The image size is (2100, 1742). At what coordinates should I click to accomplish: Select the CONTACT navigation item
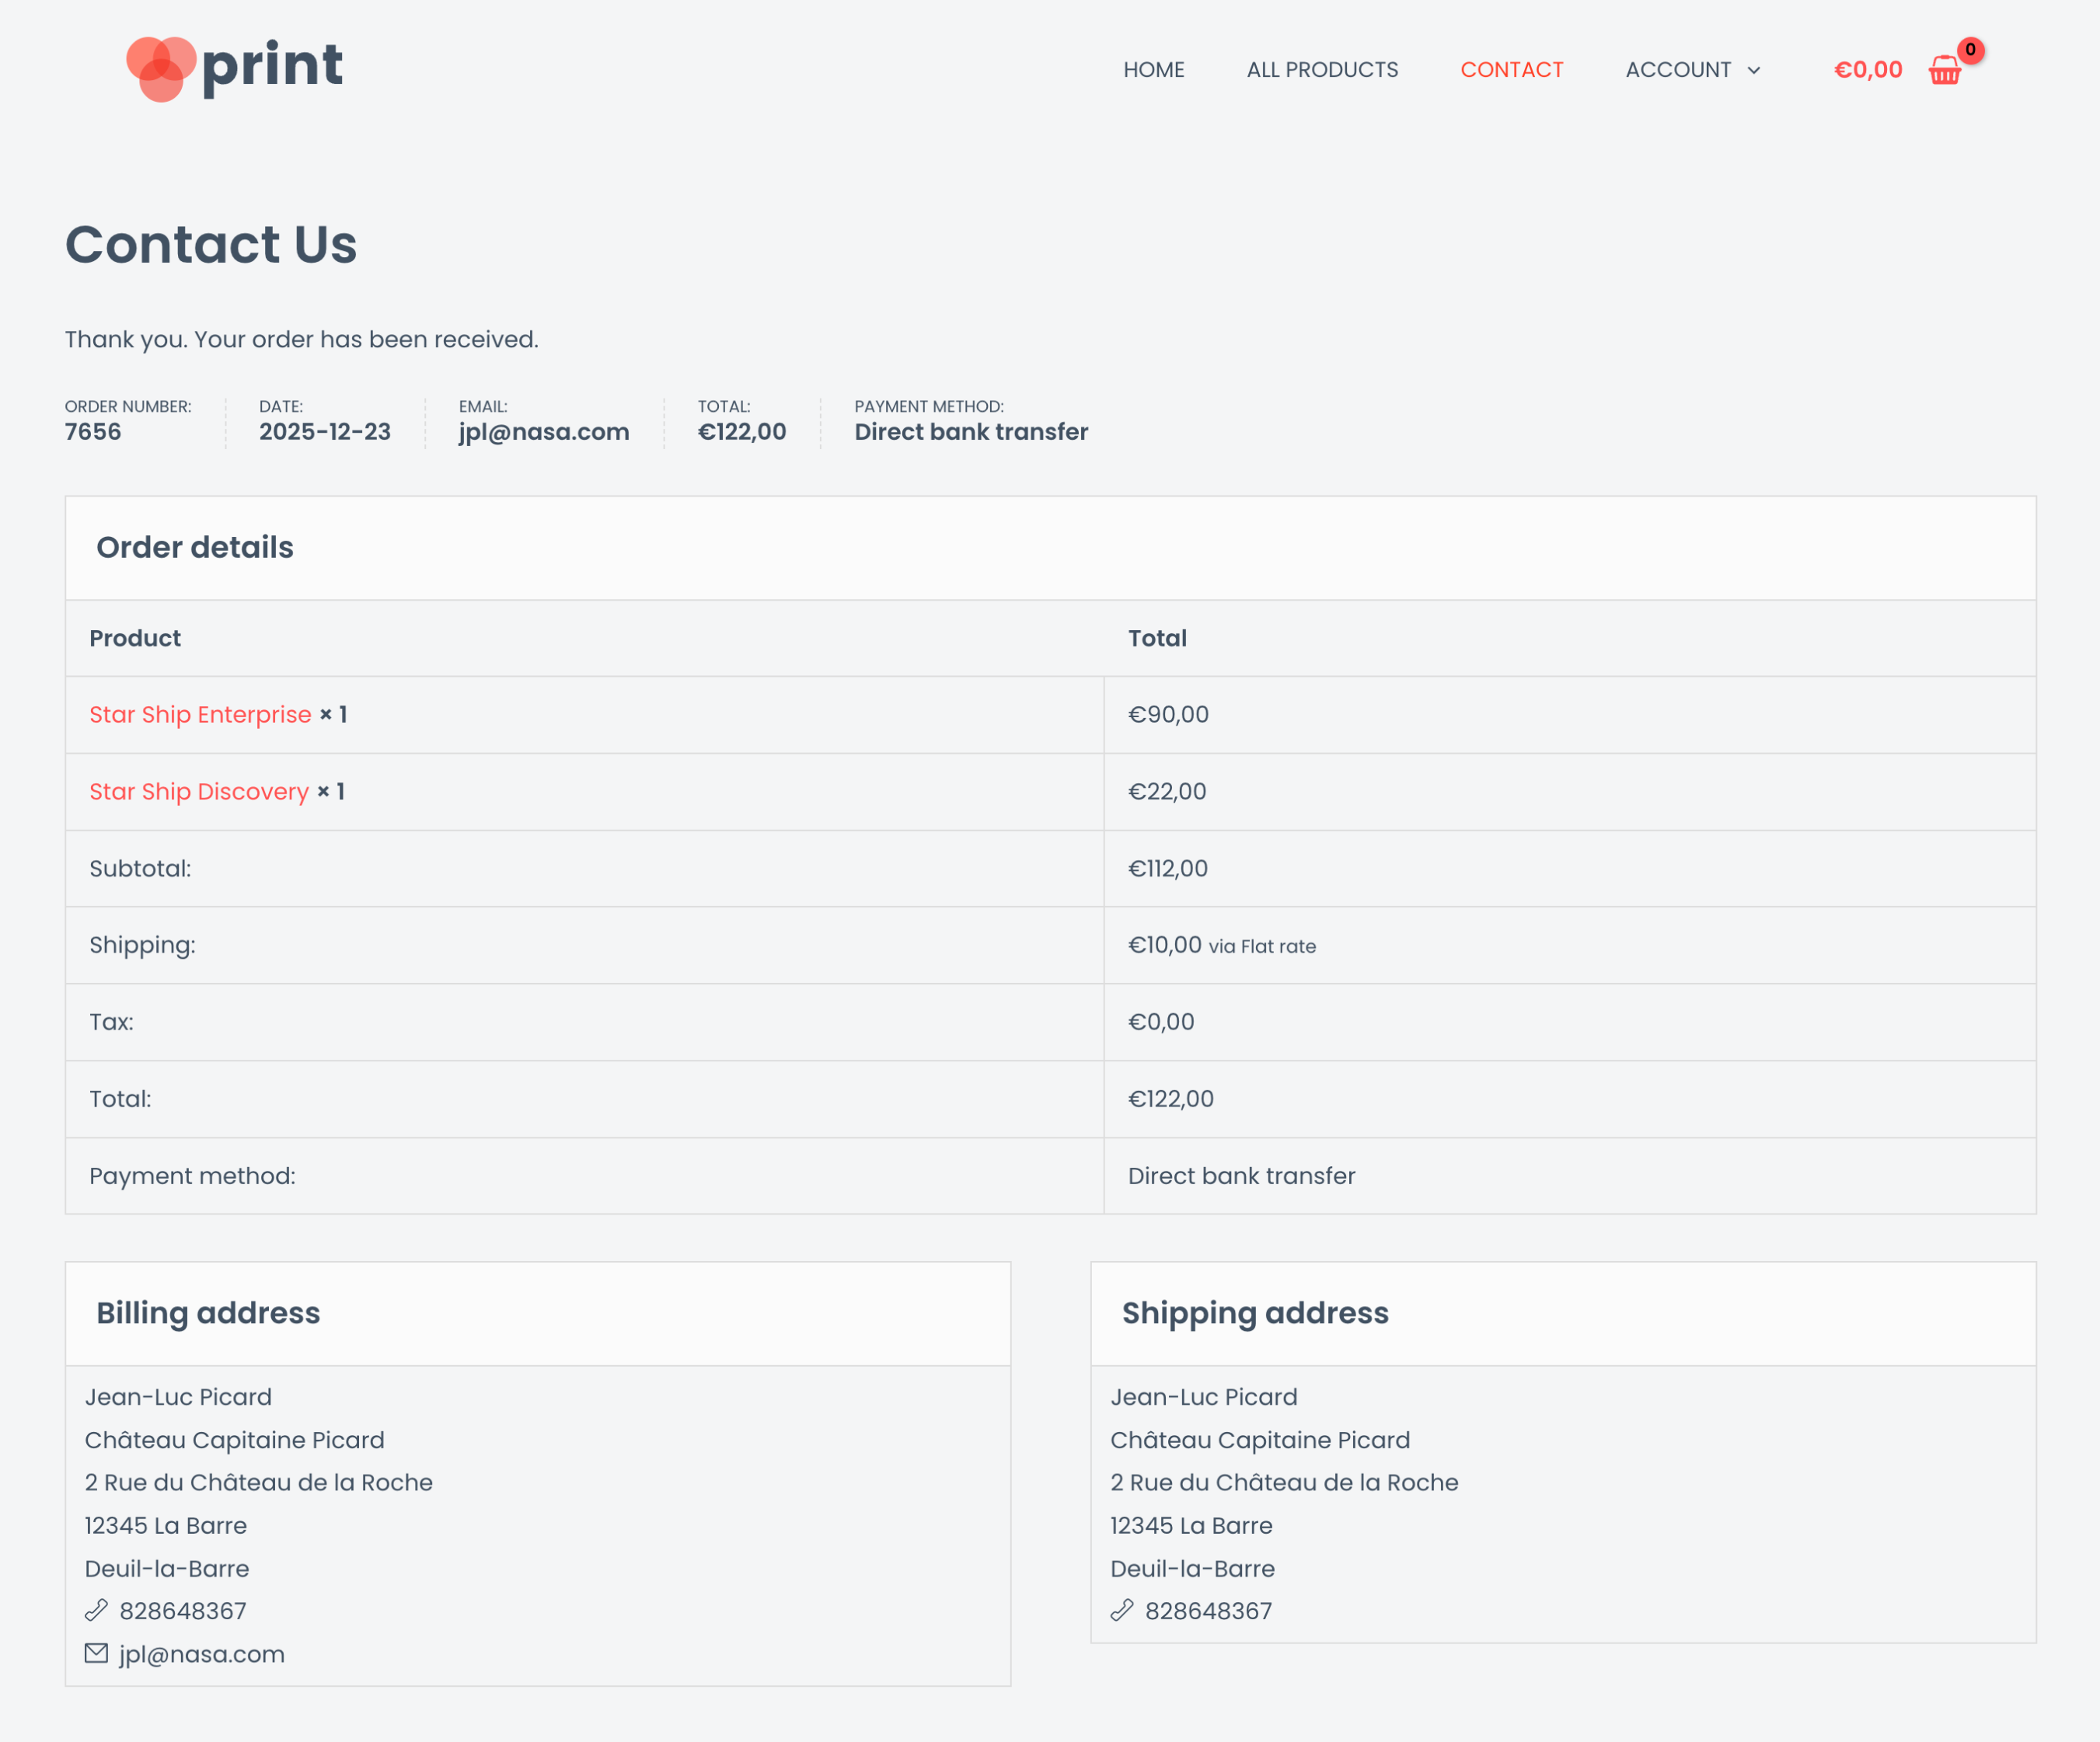[x=1511, y=70]
